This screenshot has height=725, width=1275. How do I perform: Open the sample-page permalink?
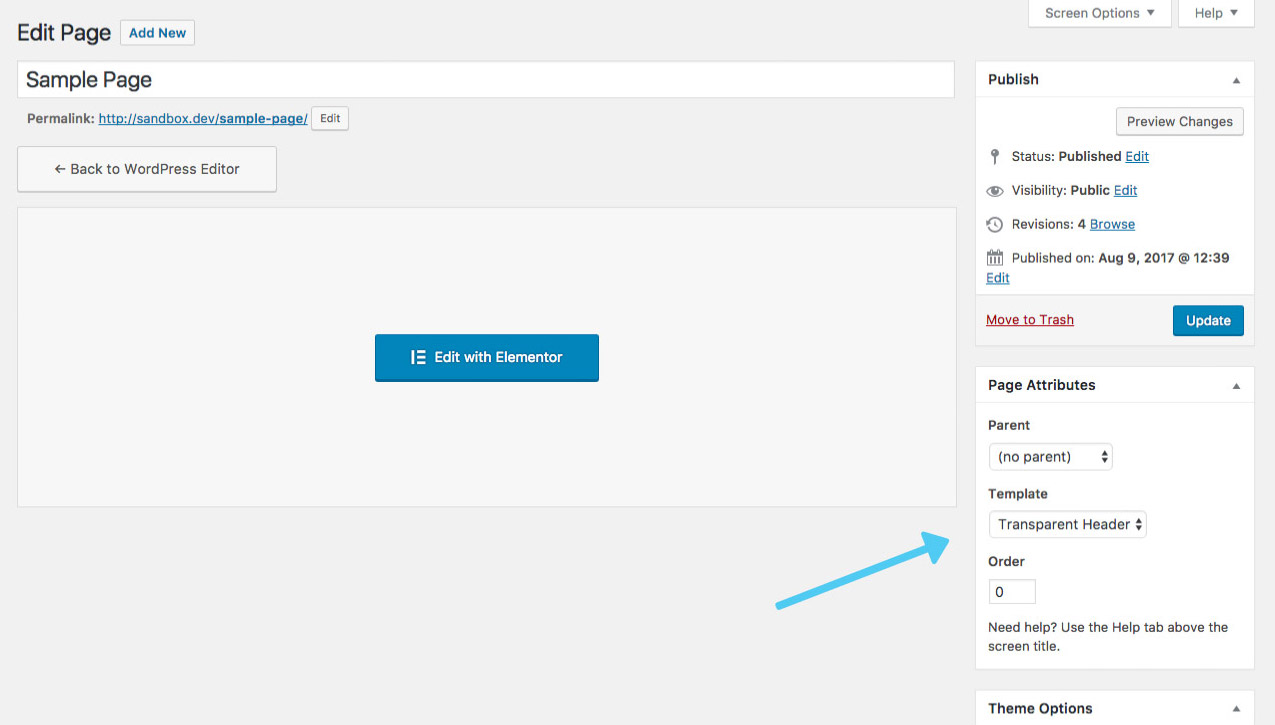pos(201,117)
